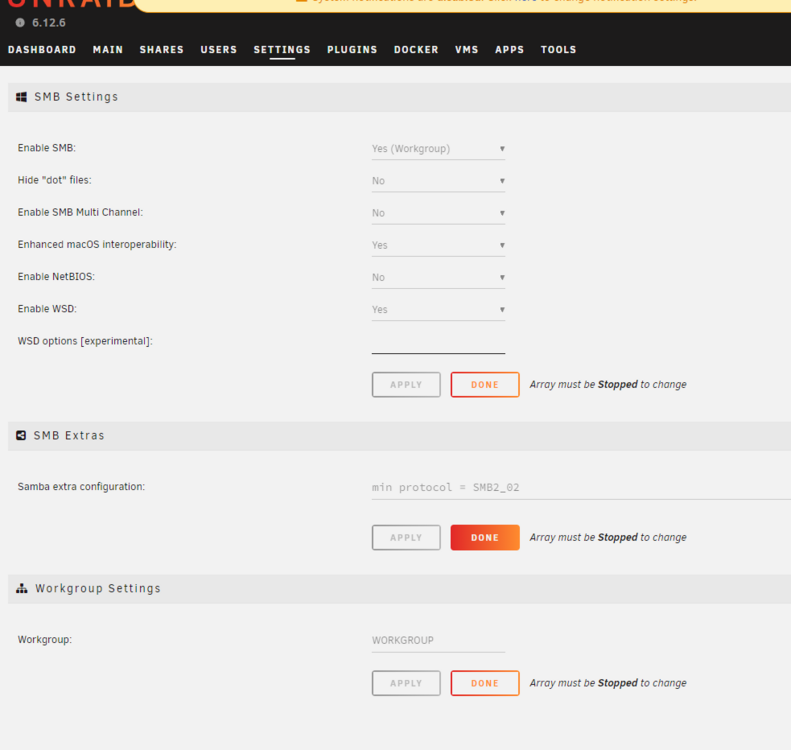The width and height of the screenshot is (791, 750).
Task: Click the Windows icon next to SMB Settings
Action: point(21,97)
